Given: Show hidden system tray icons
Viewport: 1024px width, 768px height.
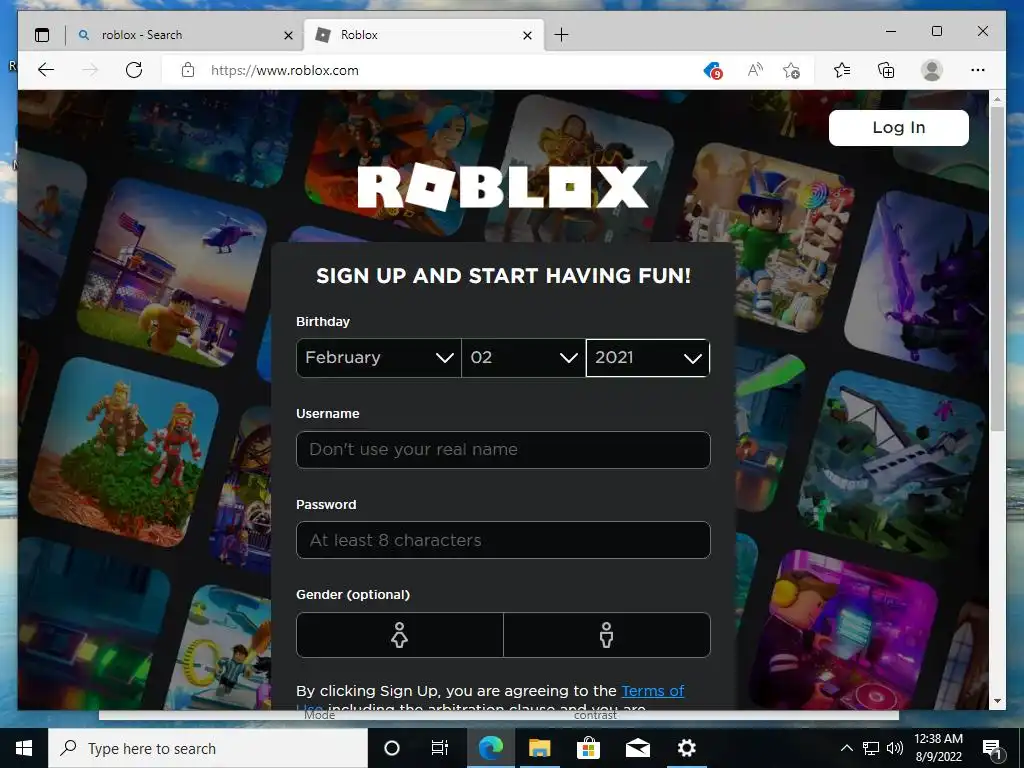Looking at the screenshot, I should [x=846, y=748].
